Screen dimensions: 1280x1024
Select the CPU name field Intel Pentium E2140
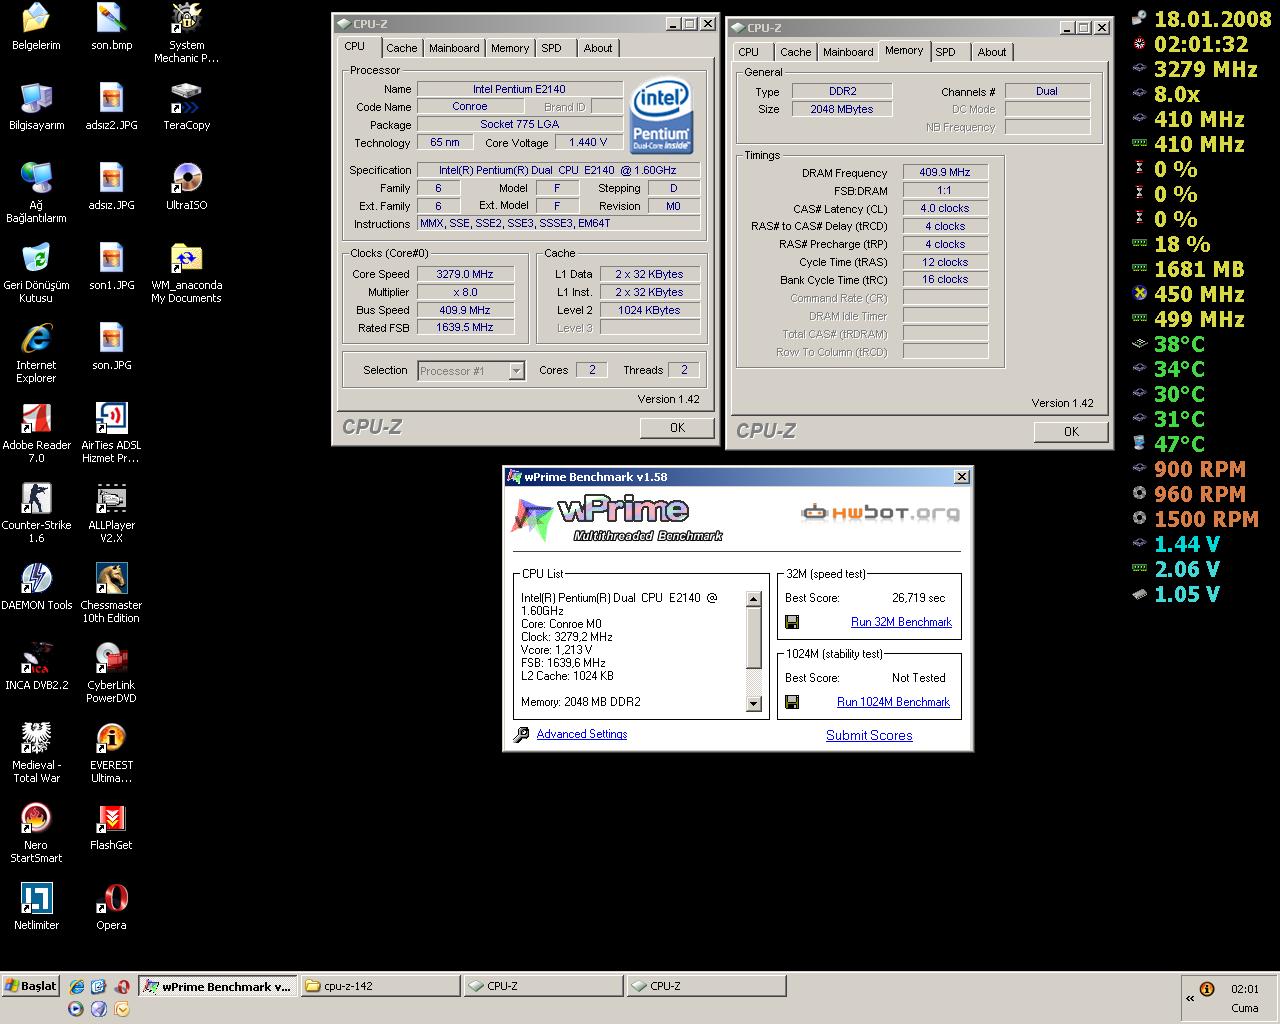[520, 89]
